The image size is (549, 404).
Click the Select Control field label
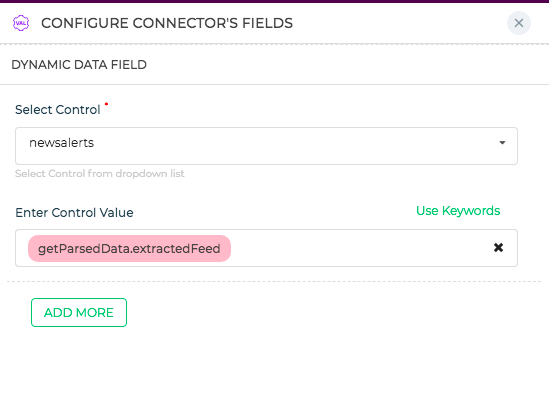click(x=58, y=110)
